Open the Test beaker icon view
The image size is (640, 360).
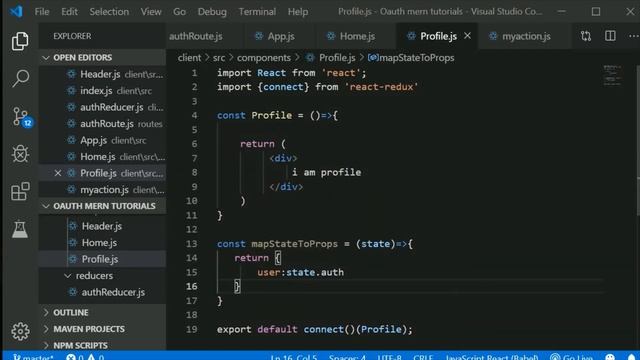point(20,229)
